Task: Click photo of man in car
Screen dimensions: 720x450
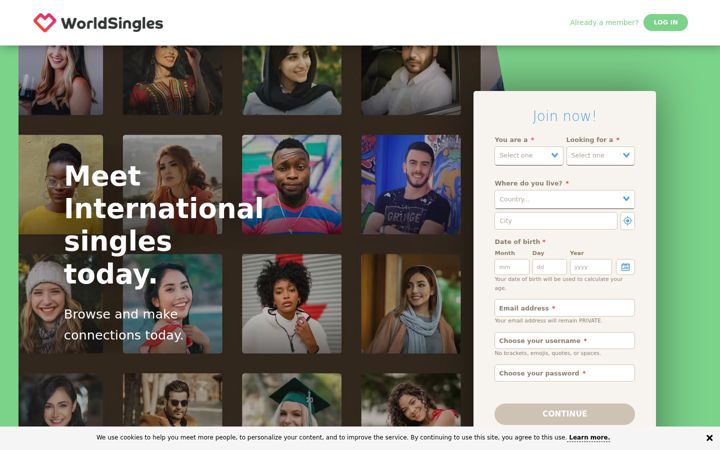Action: [411, 80]
